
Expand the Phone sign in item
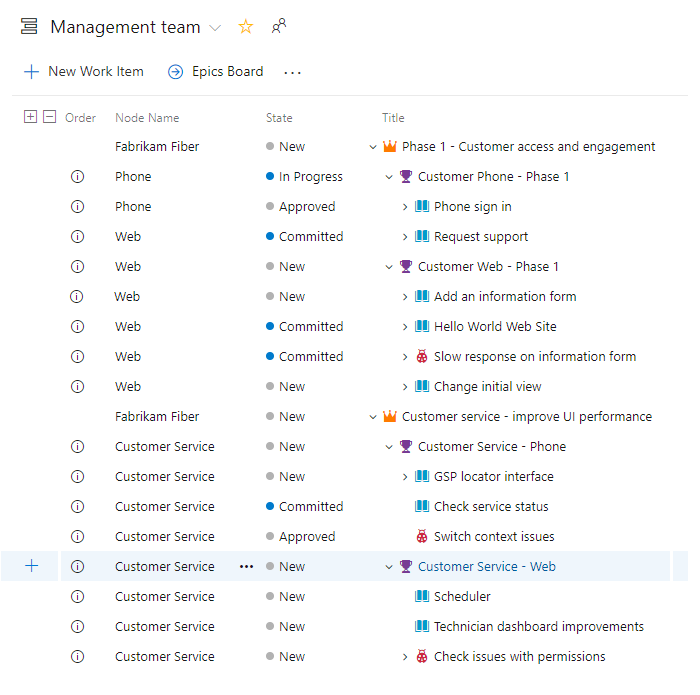406,207
